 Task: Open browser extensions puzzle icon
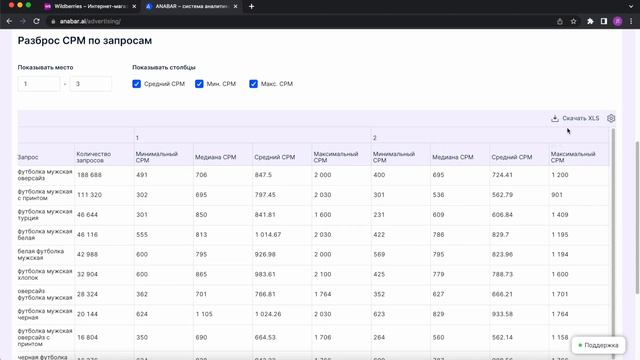pyautogui.click(x=590, y=21)
